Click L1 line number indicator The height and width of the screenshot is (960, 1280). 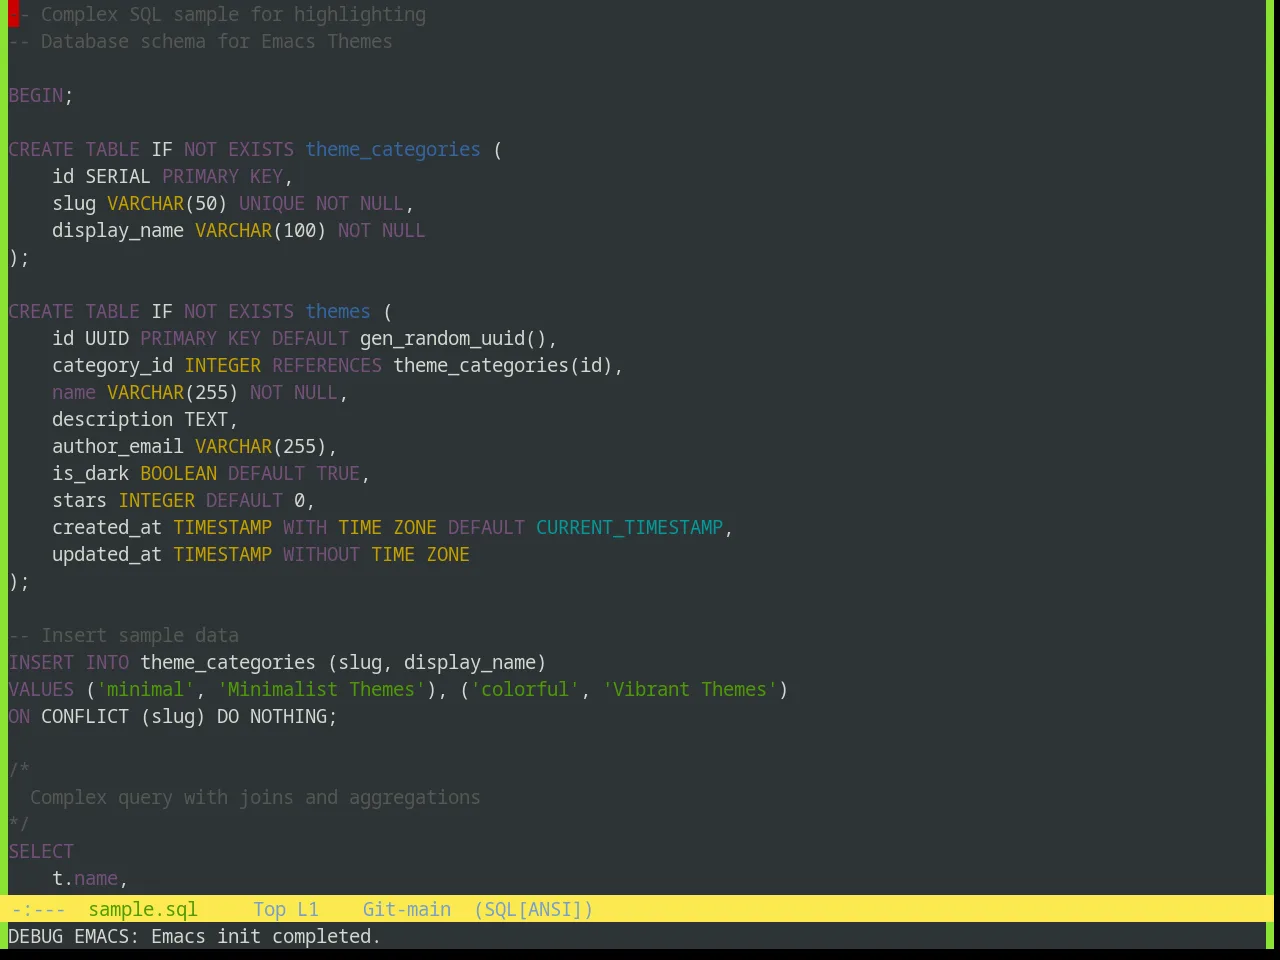(308, 909)
